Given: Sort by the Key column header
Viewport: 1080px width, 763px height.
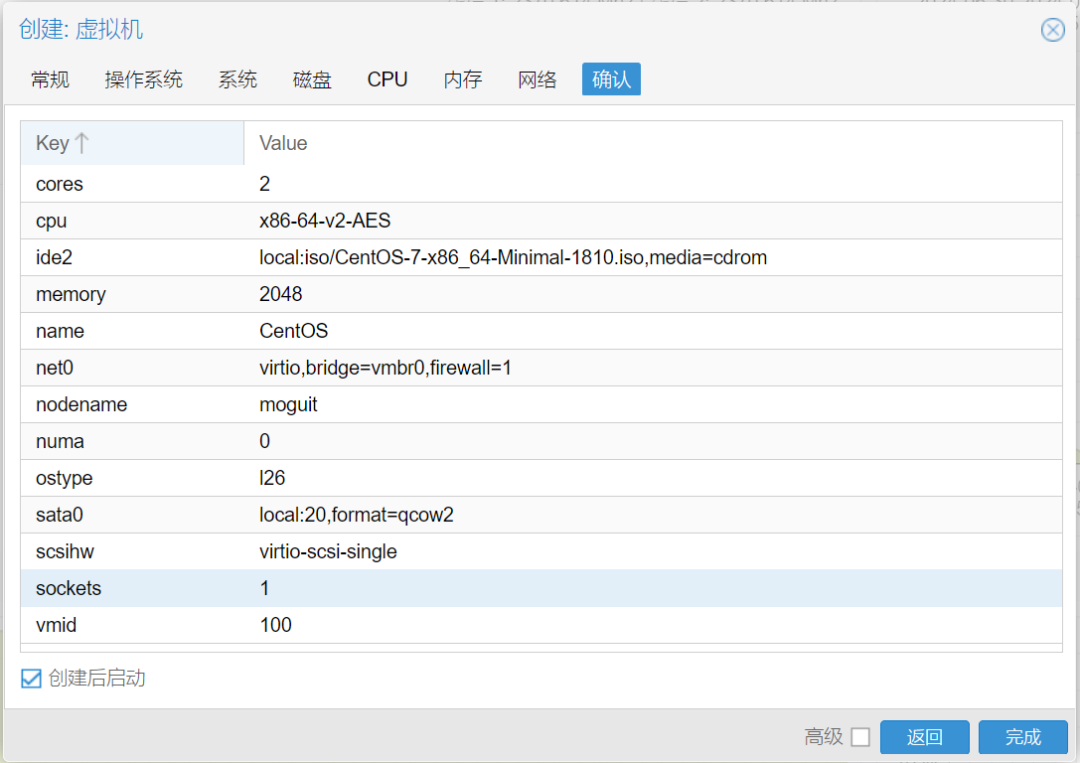Looking at the screenshot, I should click(x=132, y=143).
